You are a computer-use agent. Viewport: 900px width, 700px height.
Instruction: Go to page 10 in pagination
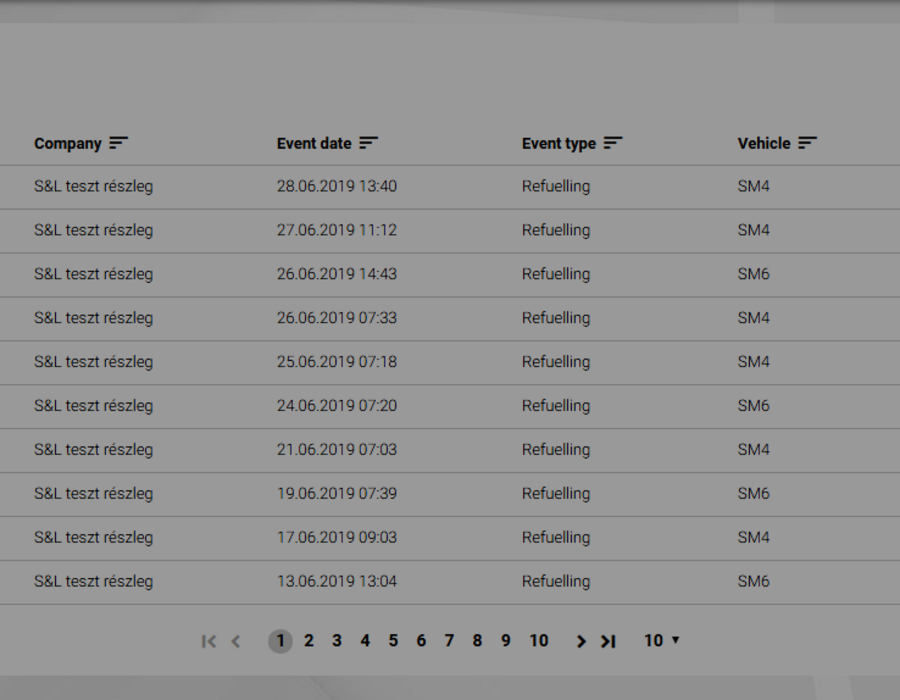[x=538, y=640]
